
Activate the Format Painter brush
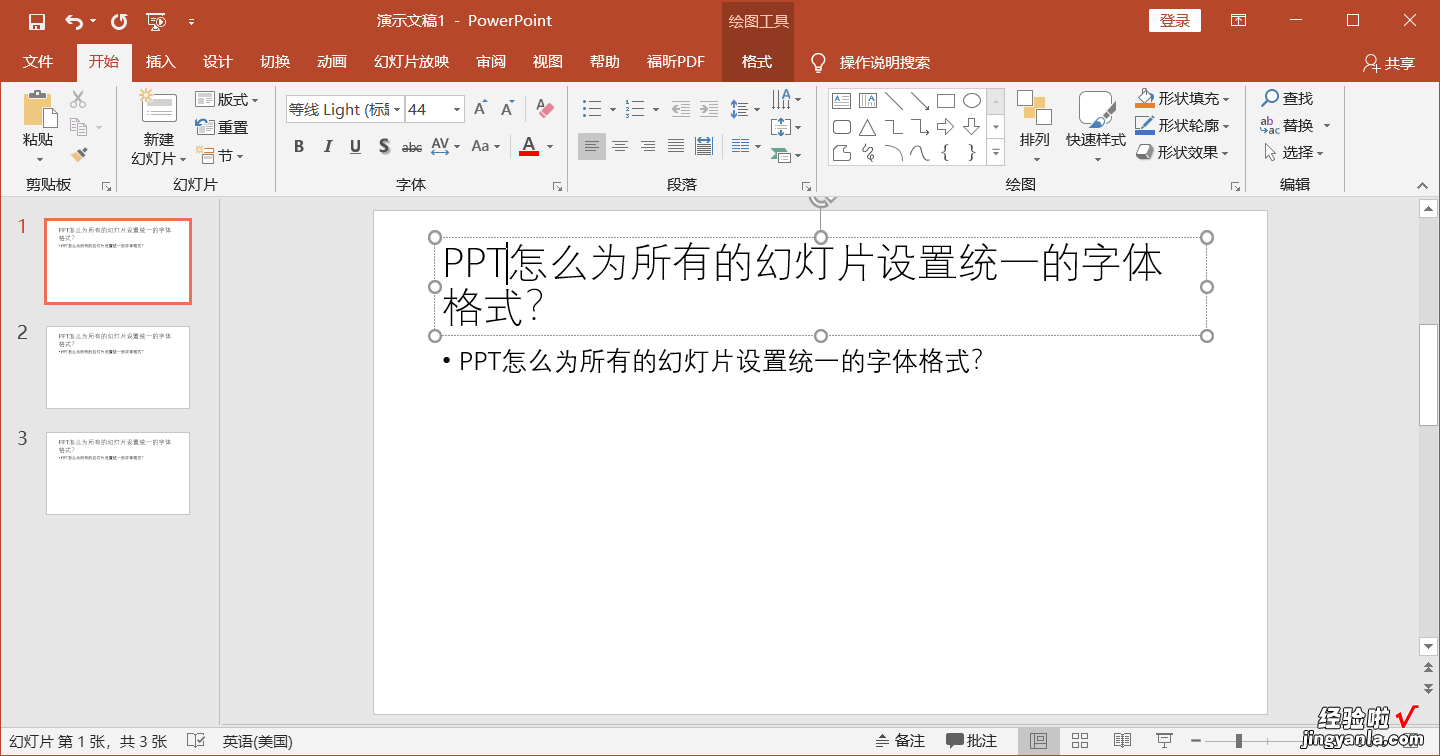pos(78,155)
